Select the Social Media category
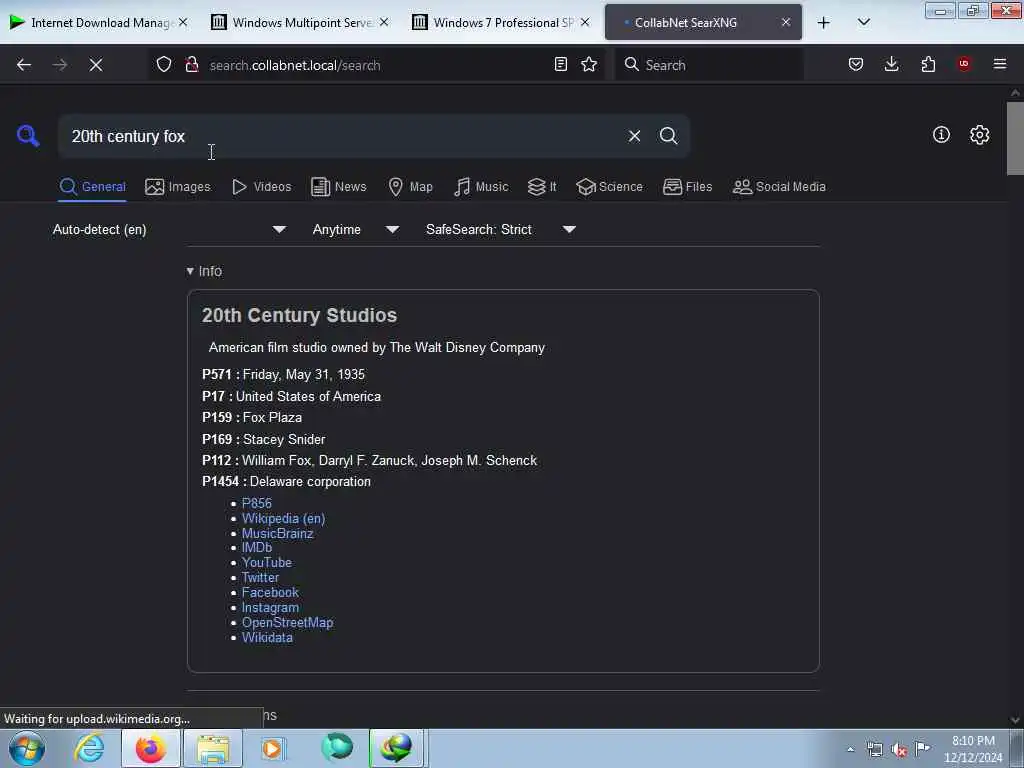The height and width of the screenshot is (768, 1024). [x=779, y=187]
